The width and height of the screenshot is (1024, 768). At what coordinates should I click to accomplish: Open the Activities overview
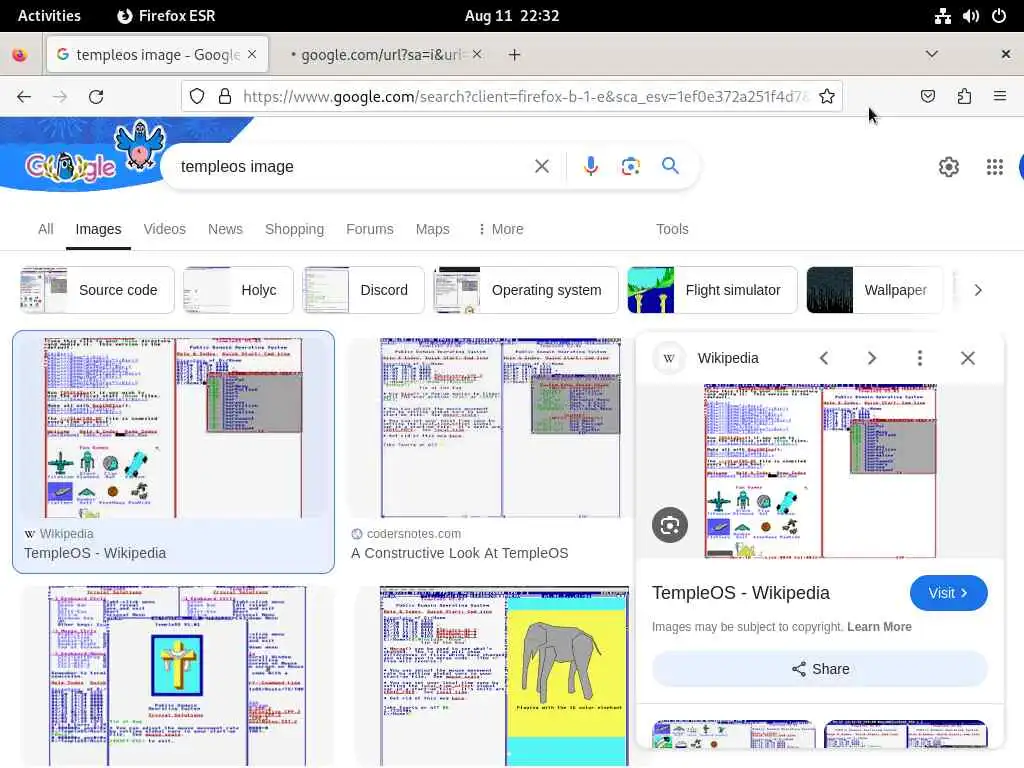point(49,16)
